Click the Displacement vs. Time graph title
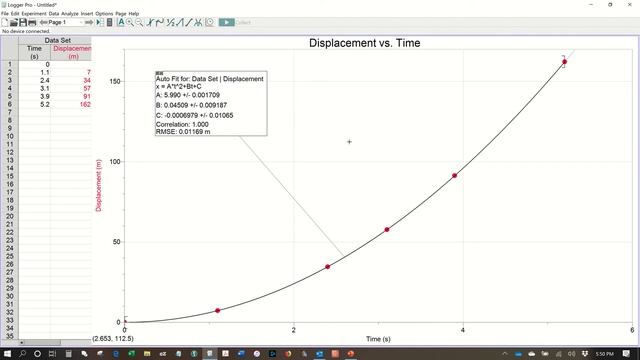 (364, 43)
